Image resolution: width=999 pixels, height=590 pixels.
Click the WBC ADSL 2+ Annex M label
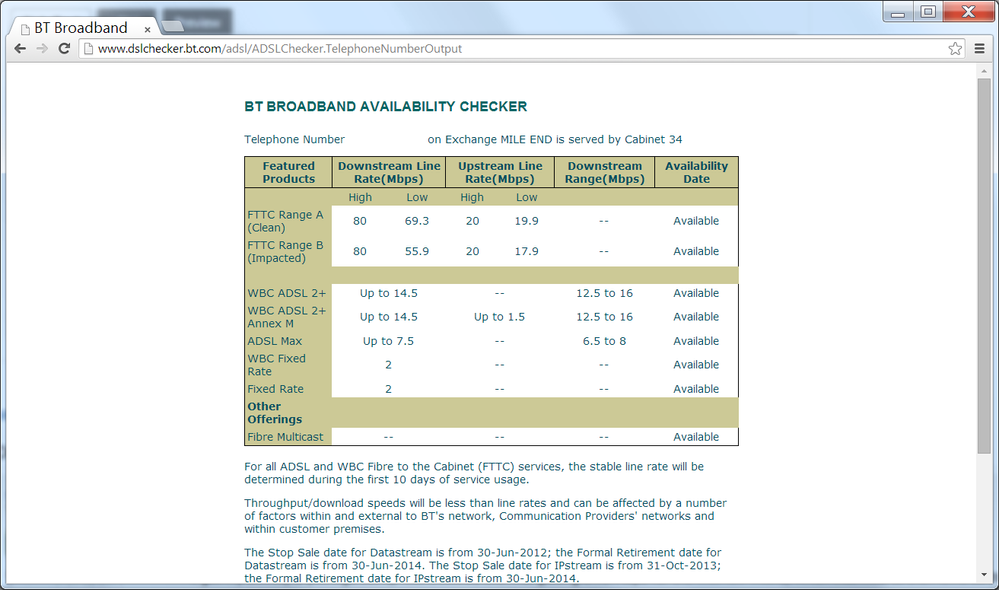click(x=287, y=317)
